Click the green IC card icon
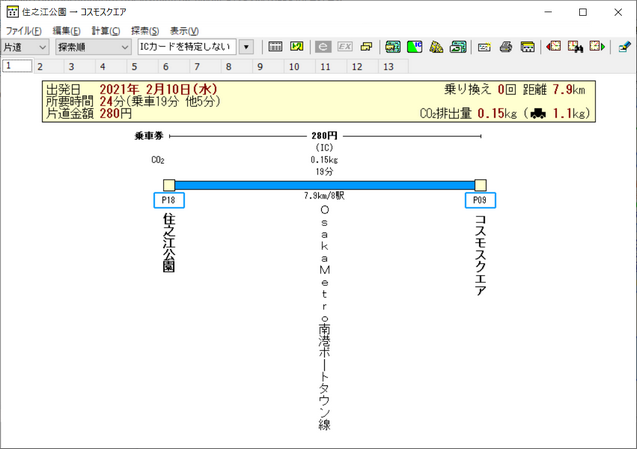637x449 pixels. click(415, 47)
